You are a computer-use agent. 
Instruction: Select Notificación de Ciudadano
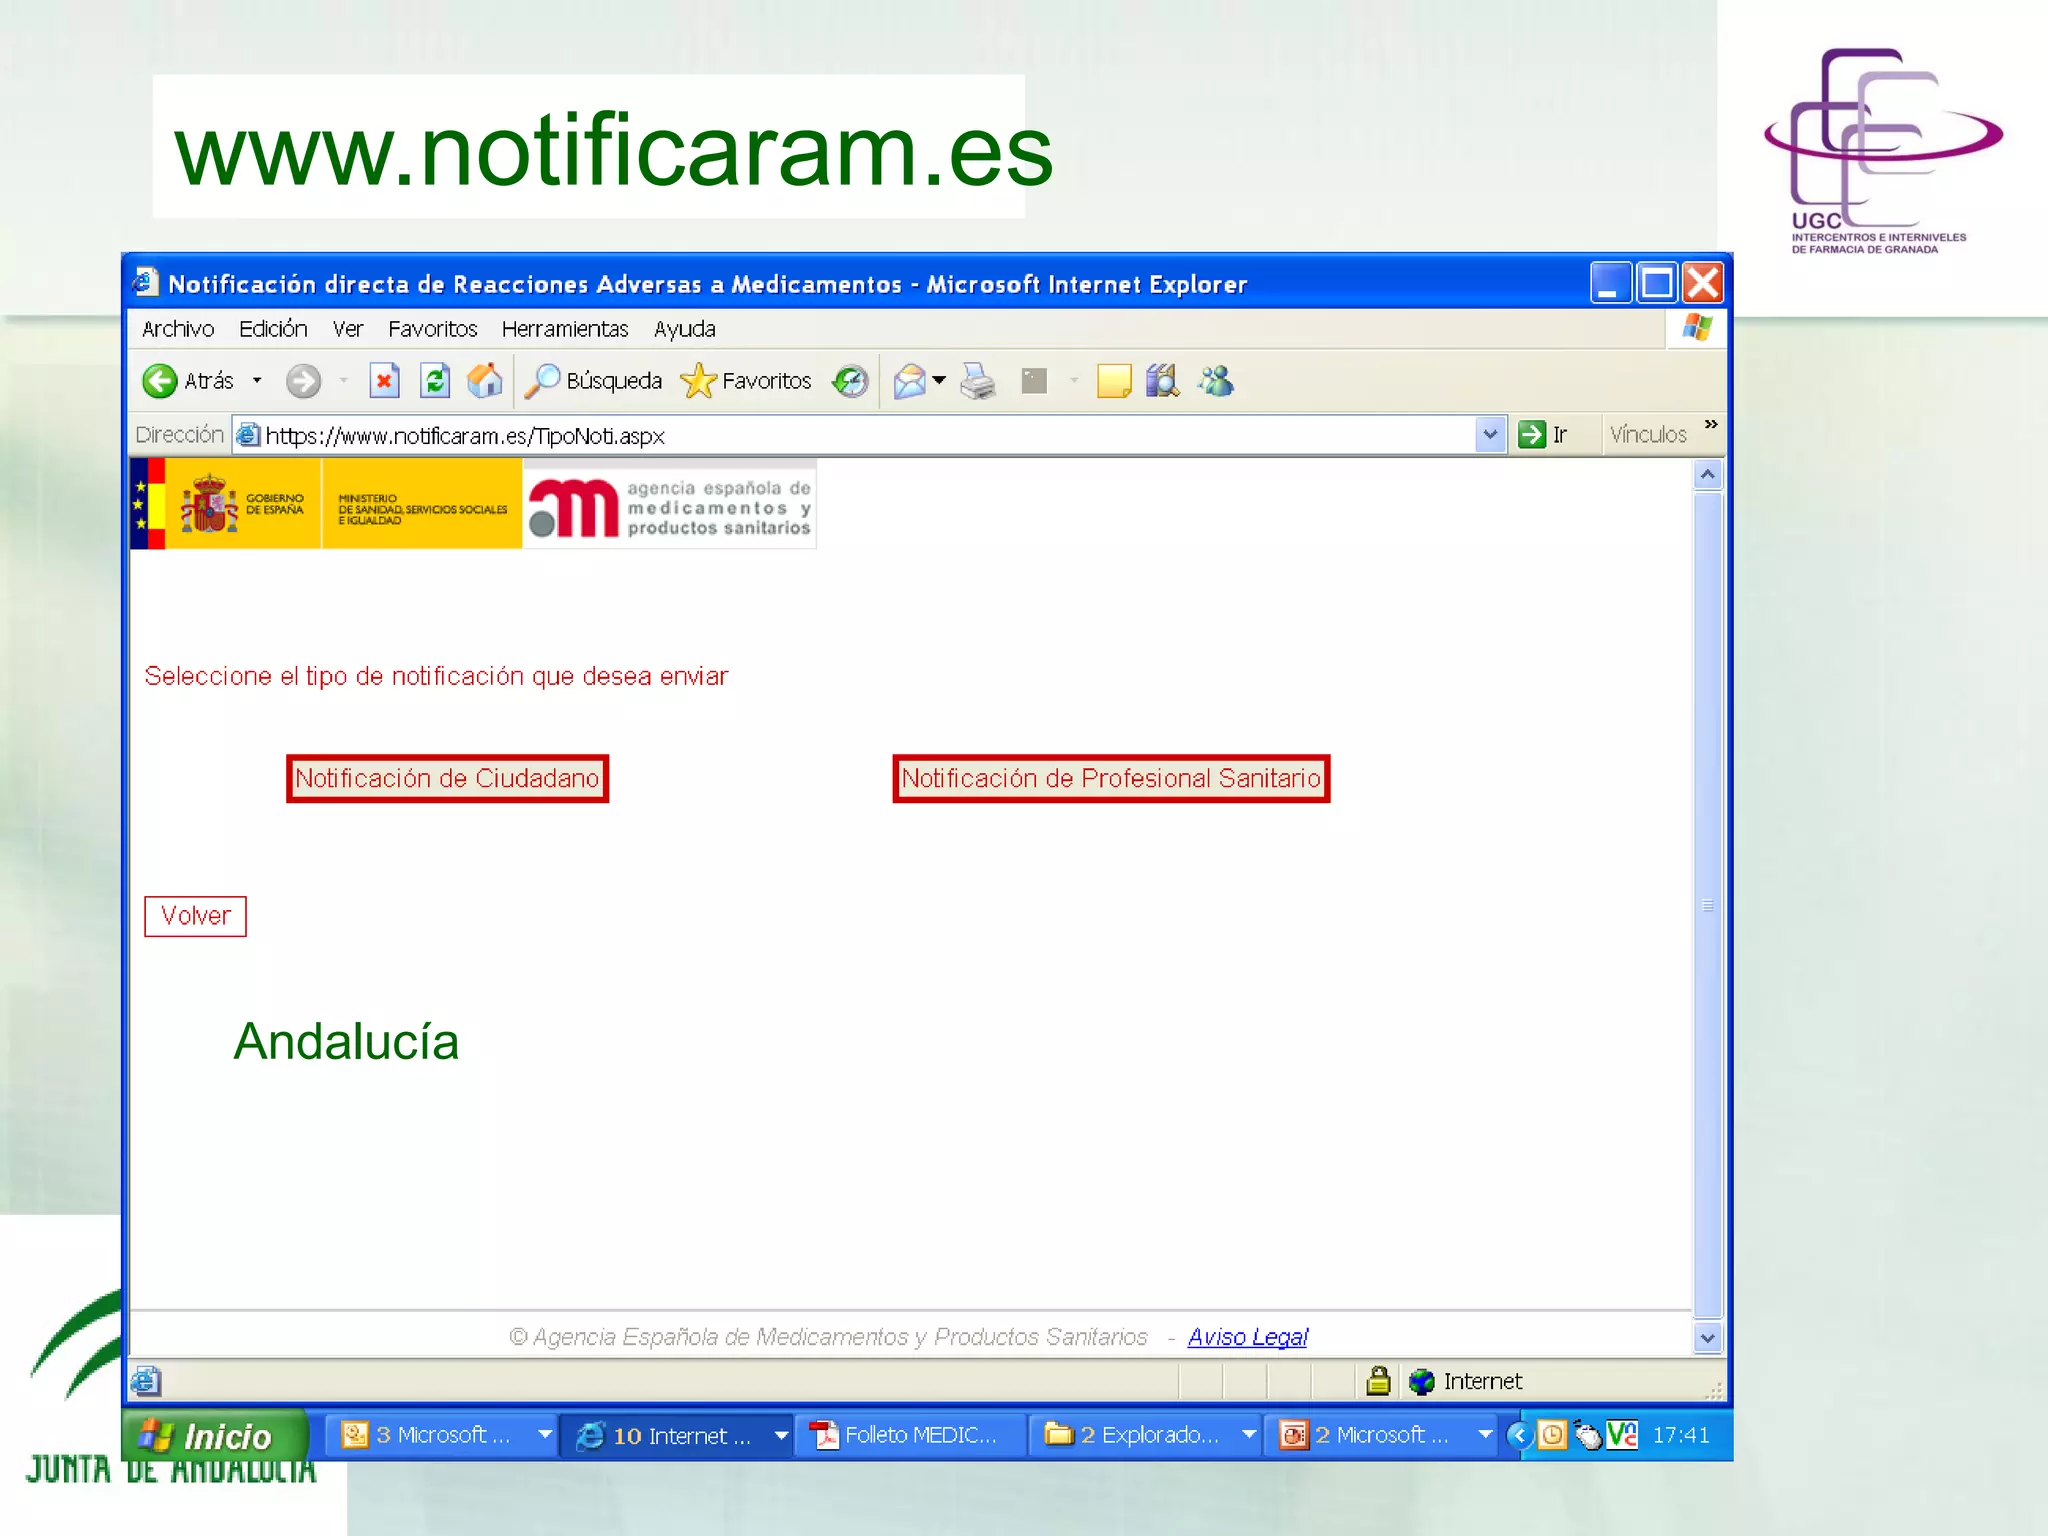[447, 778]
